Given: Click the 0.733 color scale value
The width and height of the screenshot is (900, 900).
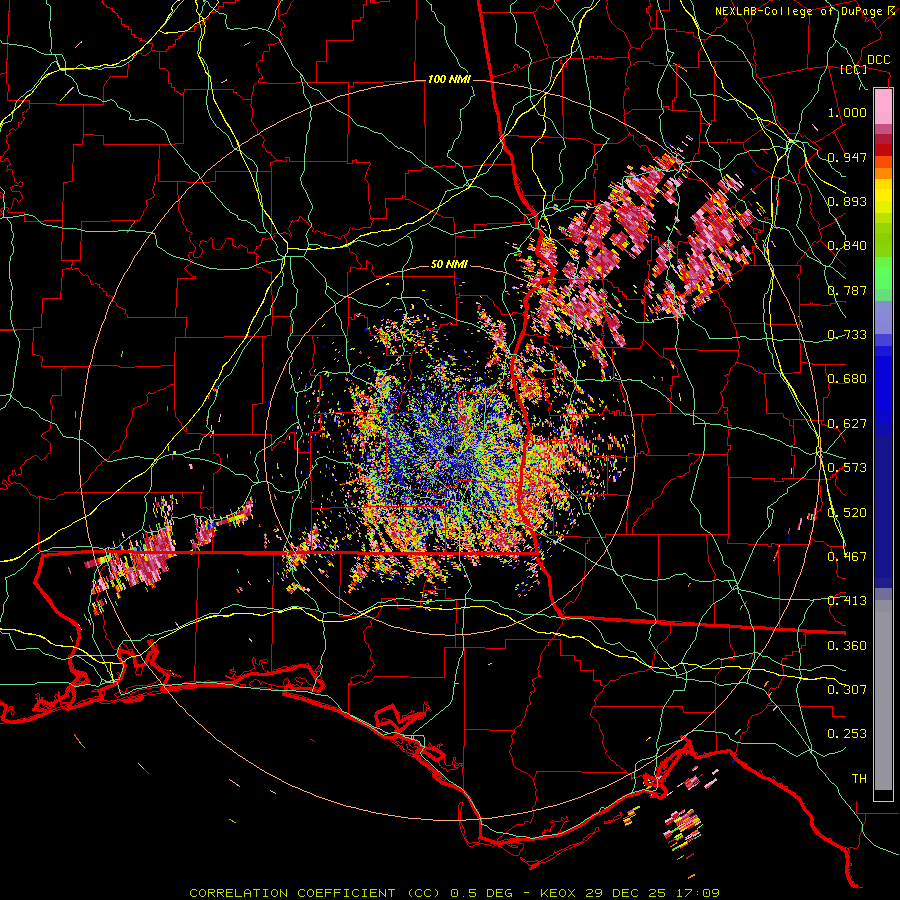Looking at the screenshot, I should pyautogui.click(x=847, y=335).
